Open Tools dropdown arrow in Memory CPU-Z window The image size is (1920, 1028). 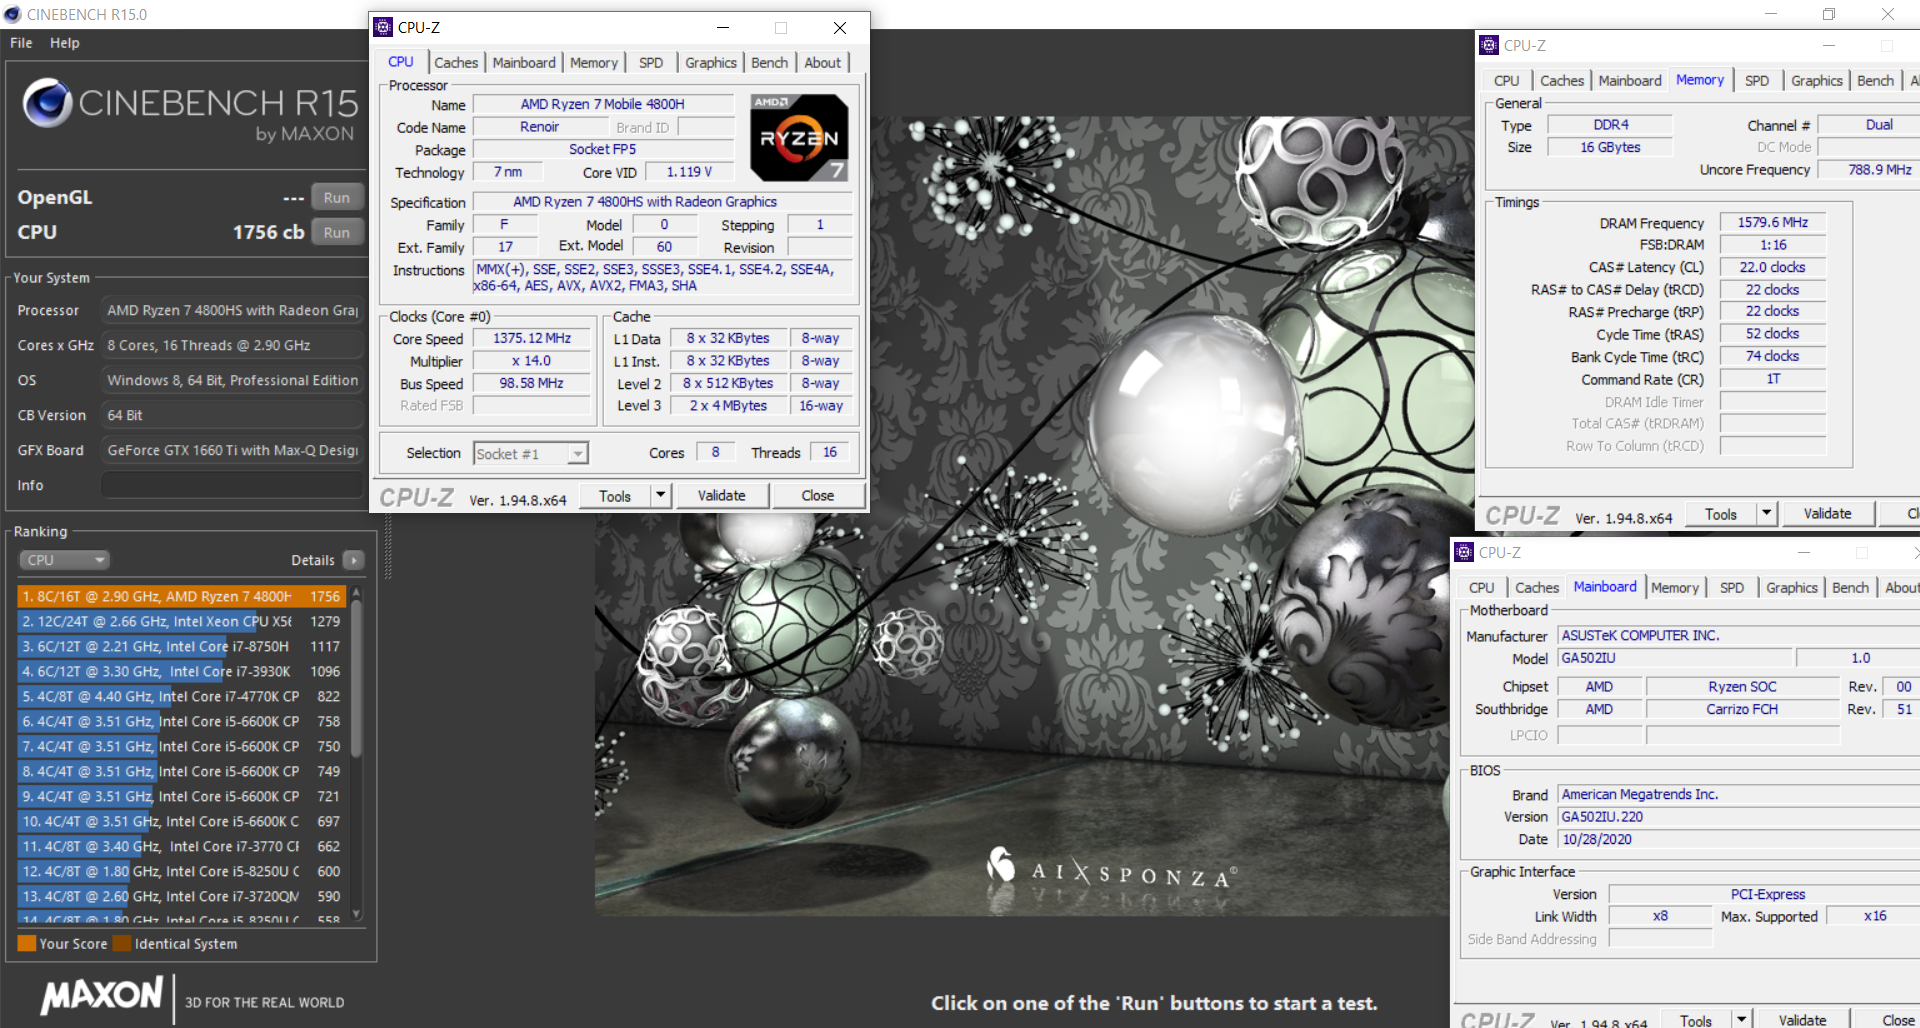pyautogui.click(x=1767, y=513)
